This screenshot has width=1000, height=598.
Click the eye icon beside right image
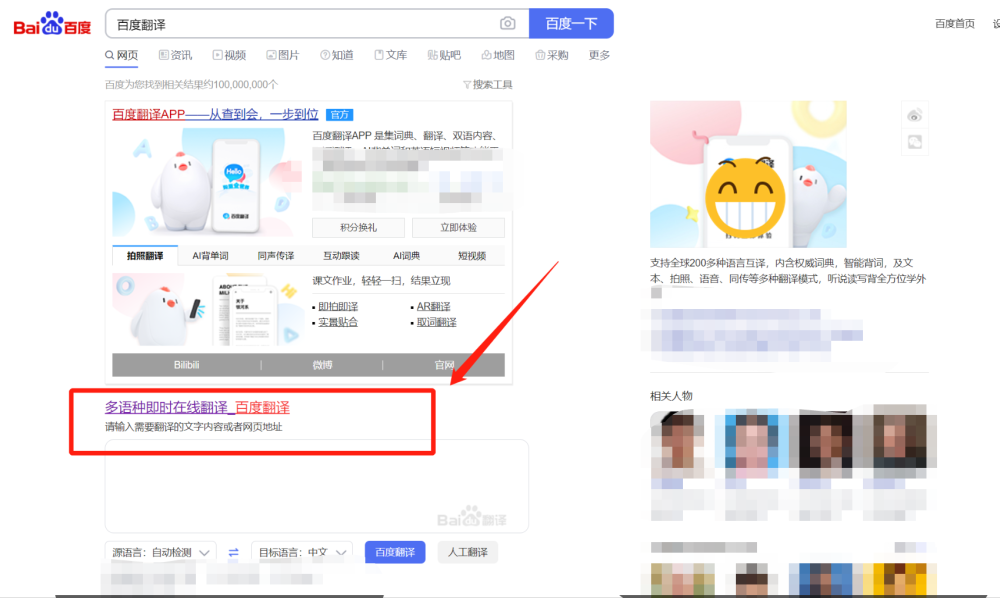[x=915, y=115]
